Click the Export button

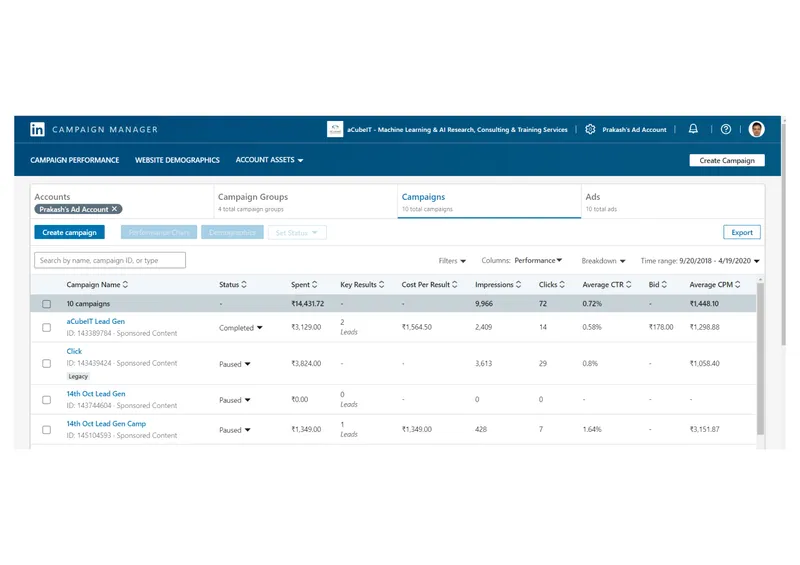tap(742, 232)
